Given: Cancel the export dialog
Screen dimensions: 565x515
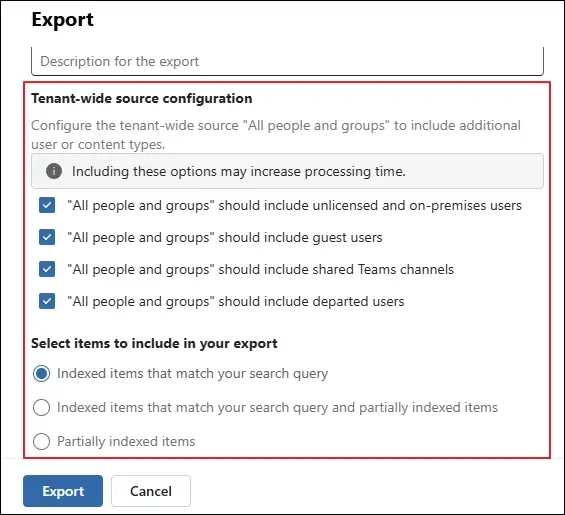Looking at the screenshot, I should pyautogui.click(x=151, y=491).
